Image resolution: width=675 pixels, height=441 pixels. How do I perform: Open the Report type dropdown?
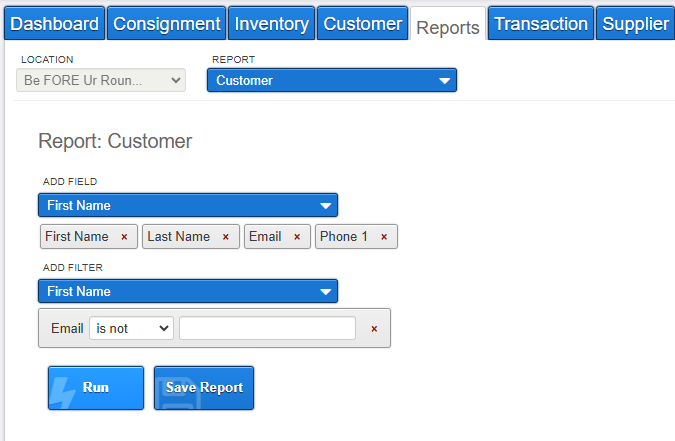(x=332, y=80)
